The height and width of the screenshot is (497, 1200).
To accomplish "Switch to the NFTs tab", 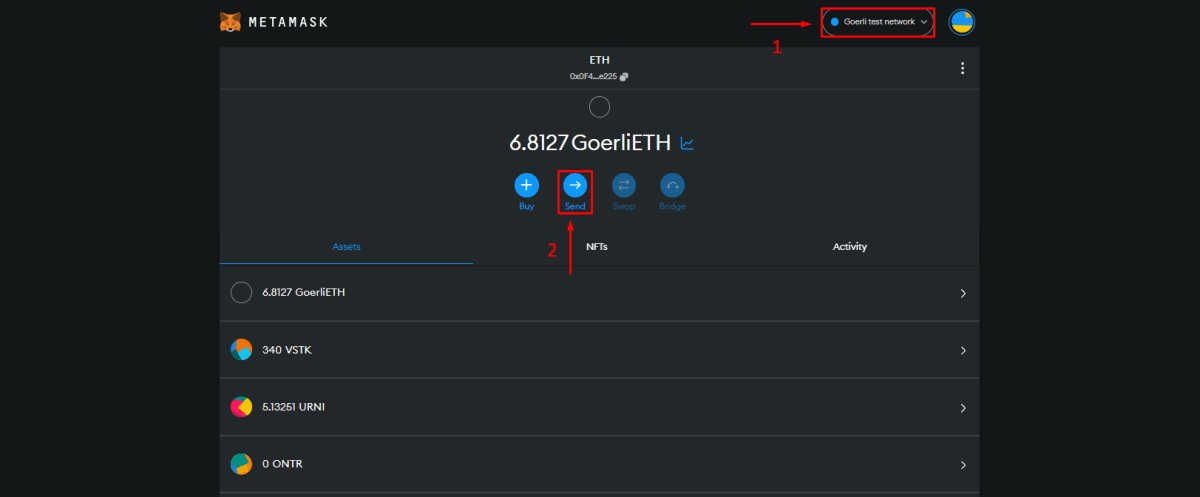I will point(597,246).
